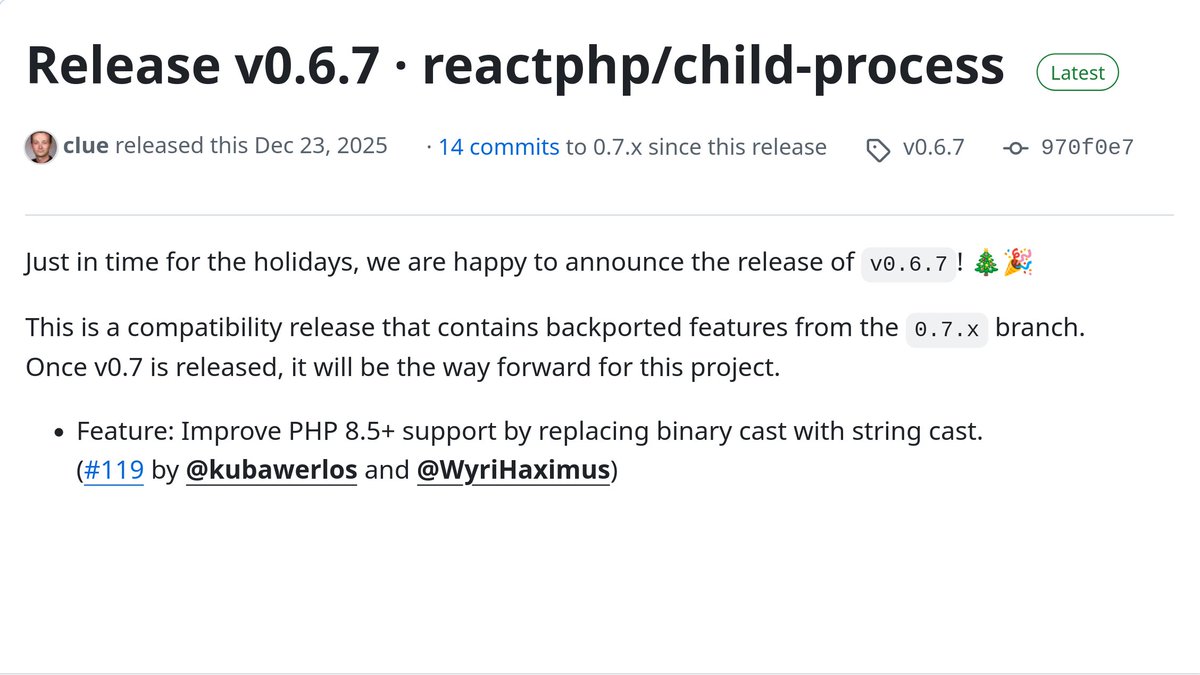
Task: Click the Release v0.6.7 page heading
Action: [515, 68]
